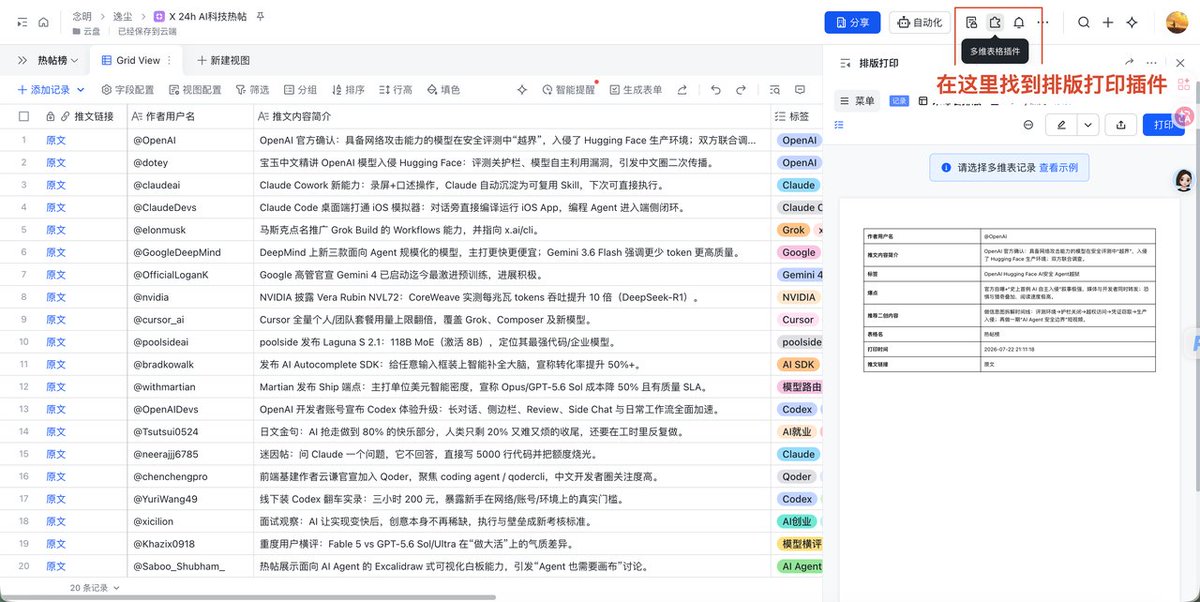Click the AI SDK tag chip
This screenshot has width=1200, height=602.
798,365
